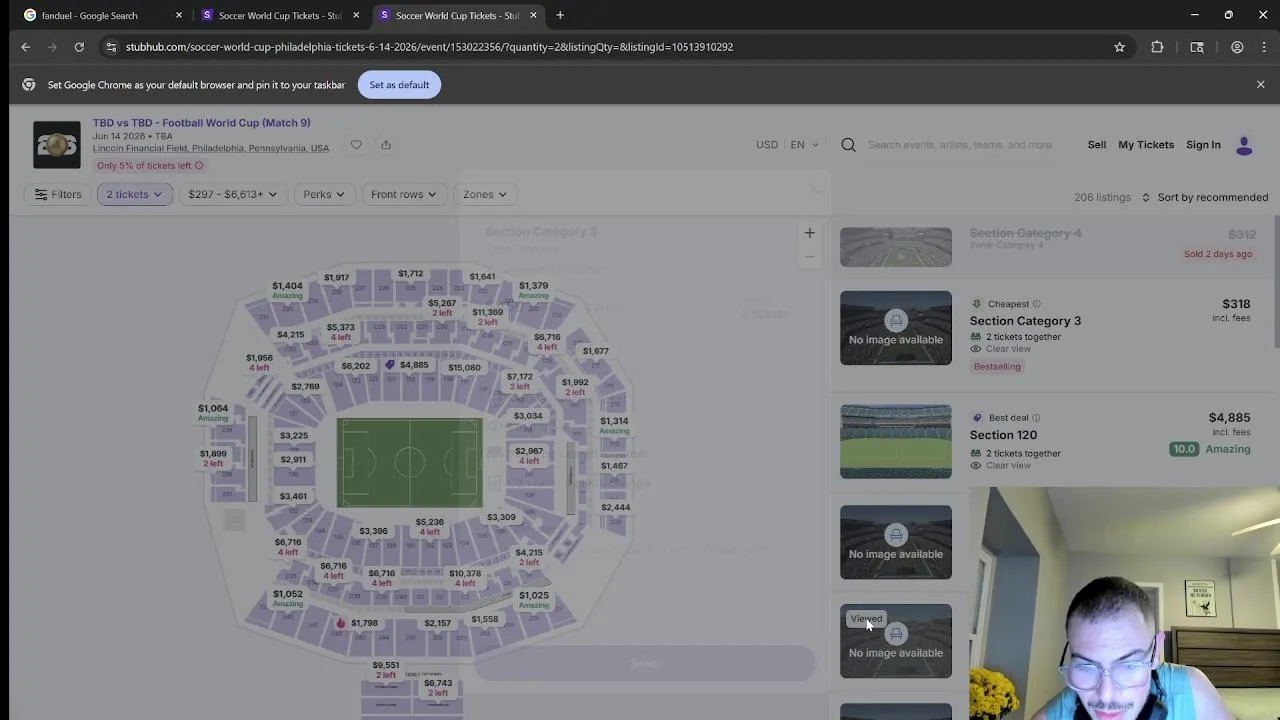Select the Section 120 listing thumbnail

pyautogui.click(x=896, y=441)
